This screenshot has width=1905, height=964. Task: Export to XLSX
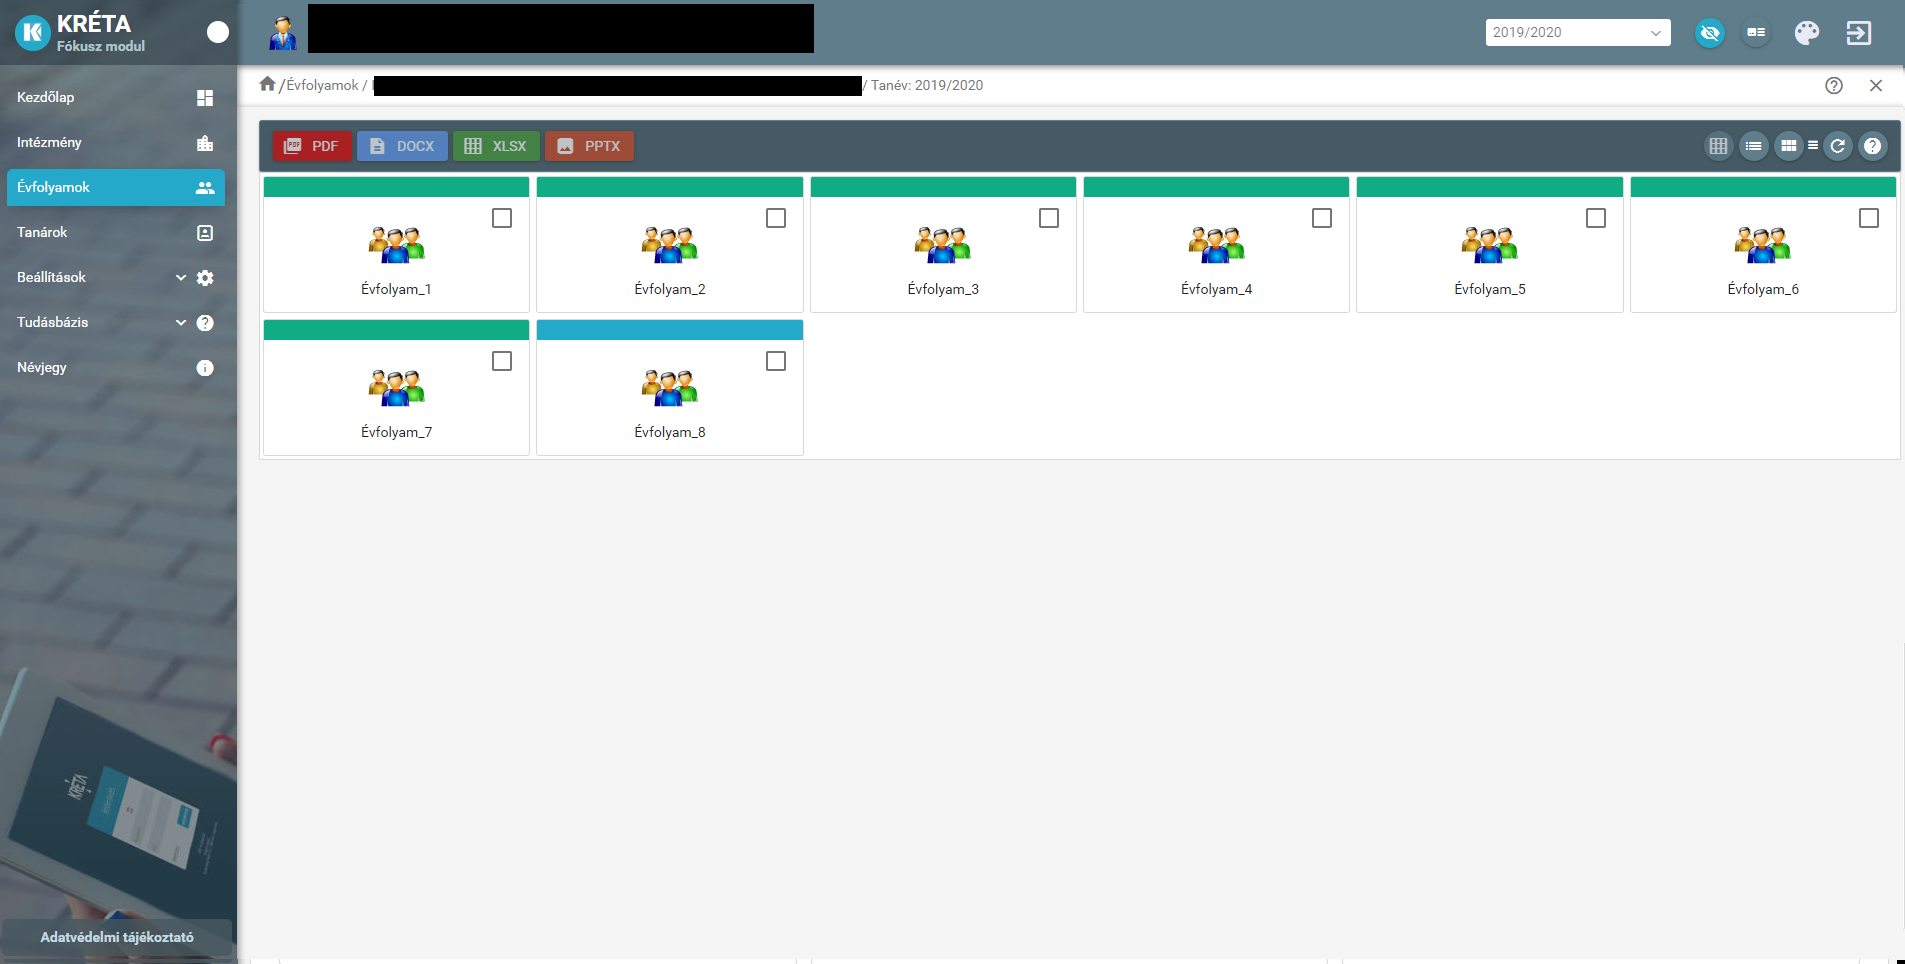coord(496,146)
